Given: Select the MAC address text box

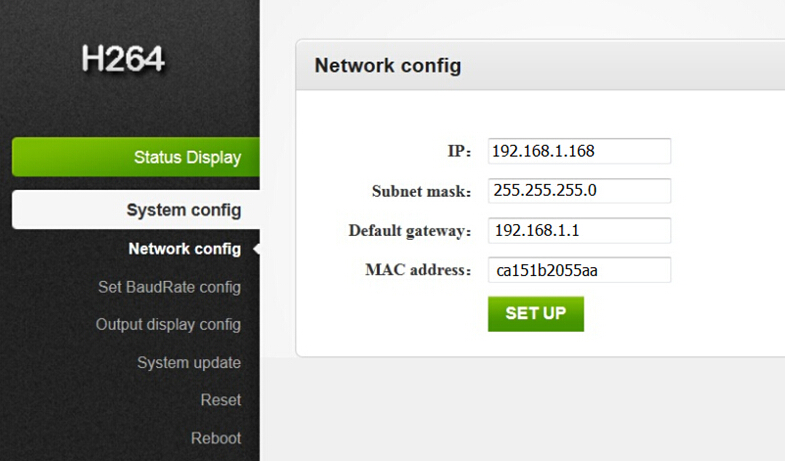Looking at the screenshot, I should point(579,270).
